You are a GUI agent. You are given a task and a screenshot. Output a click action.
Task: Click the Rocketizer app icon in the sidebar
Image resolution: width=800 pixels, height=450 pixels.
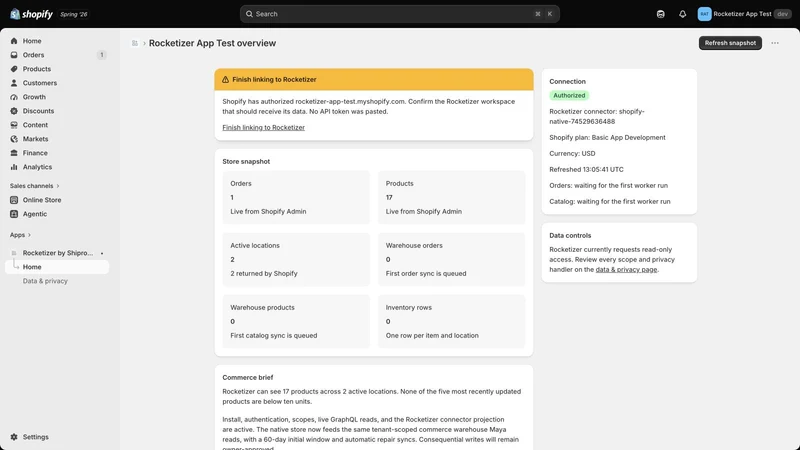click(14, 253)
